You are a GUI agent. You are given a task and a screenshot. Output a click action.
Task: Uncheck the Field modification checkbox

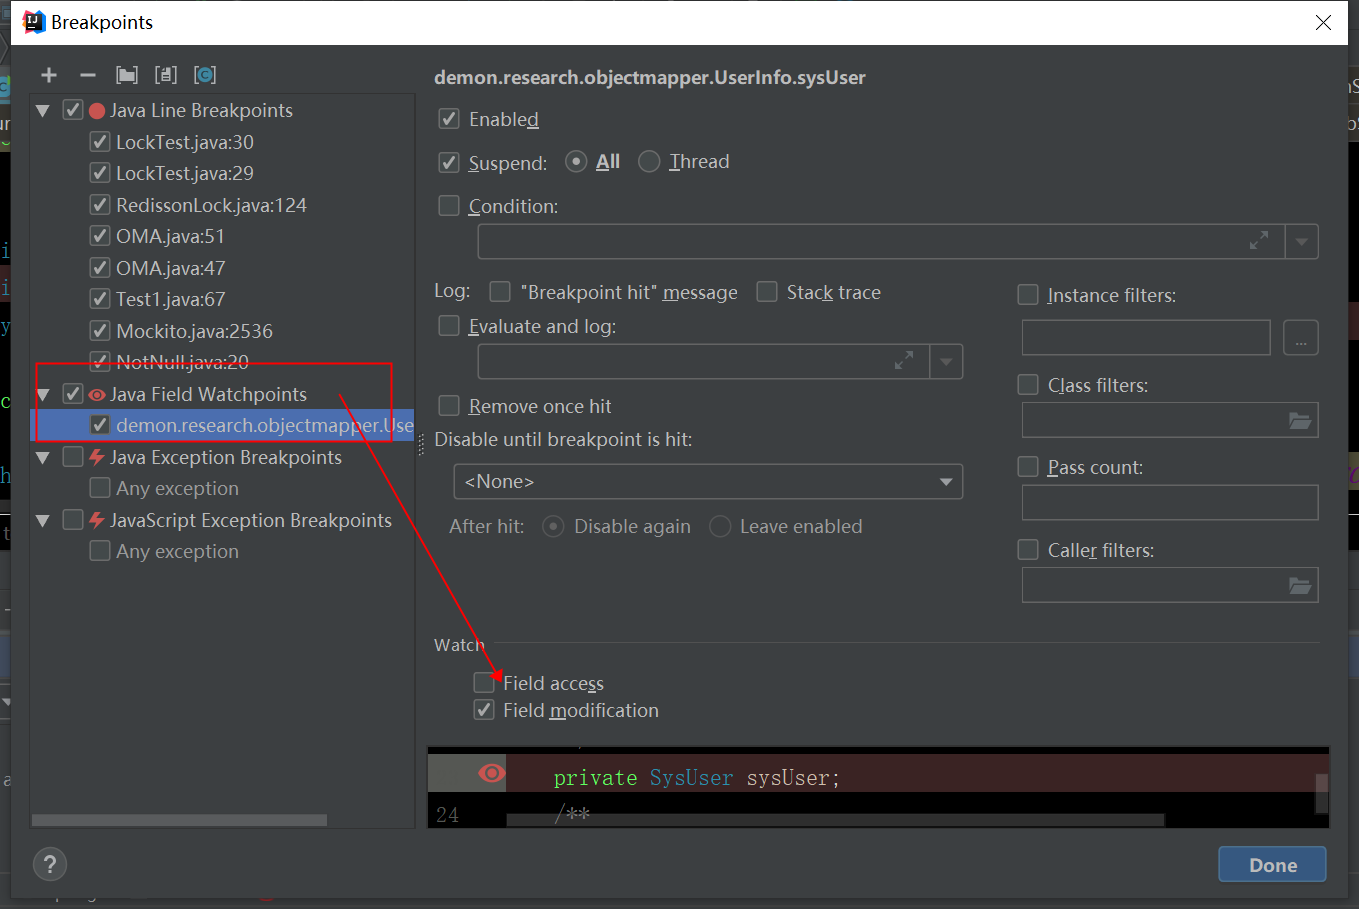(x=484, y=710)
